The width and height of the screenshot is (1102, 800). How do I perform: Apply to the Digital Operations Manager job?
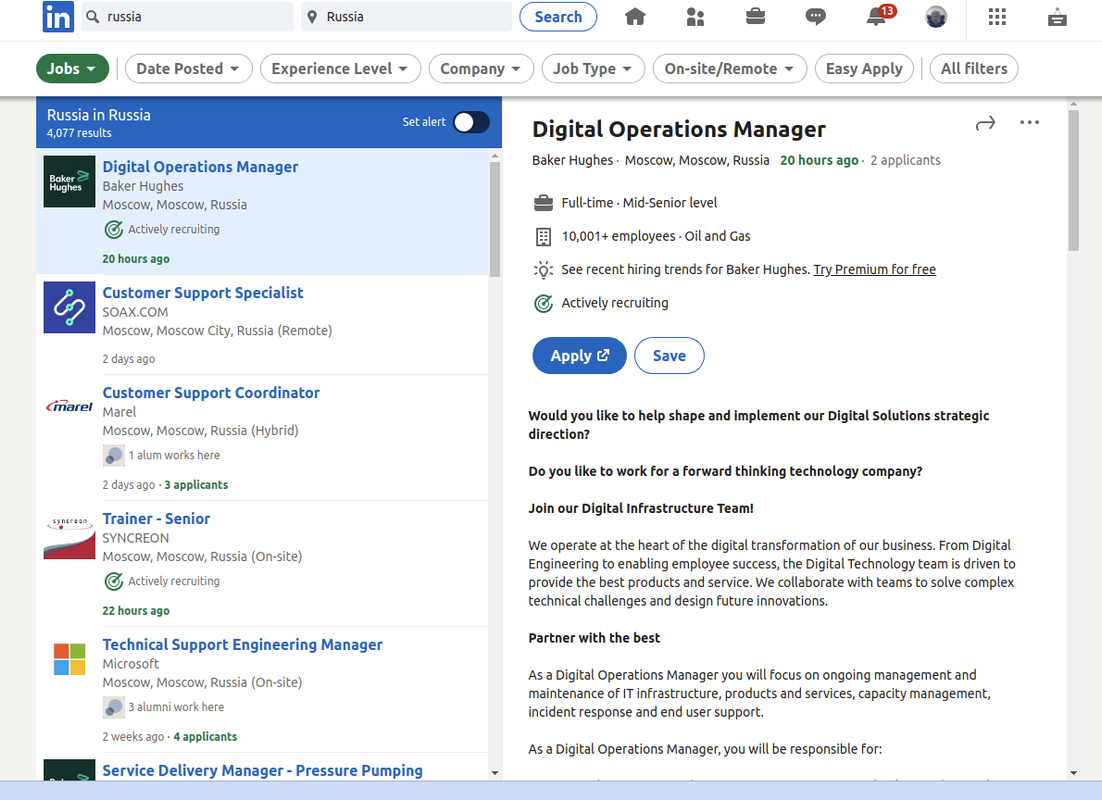pos(579,356)
